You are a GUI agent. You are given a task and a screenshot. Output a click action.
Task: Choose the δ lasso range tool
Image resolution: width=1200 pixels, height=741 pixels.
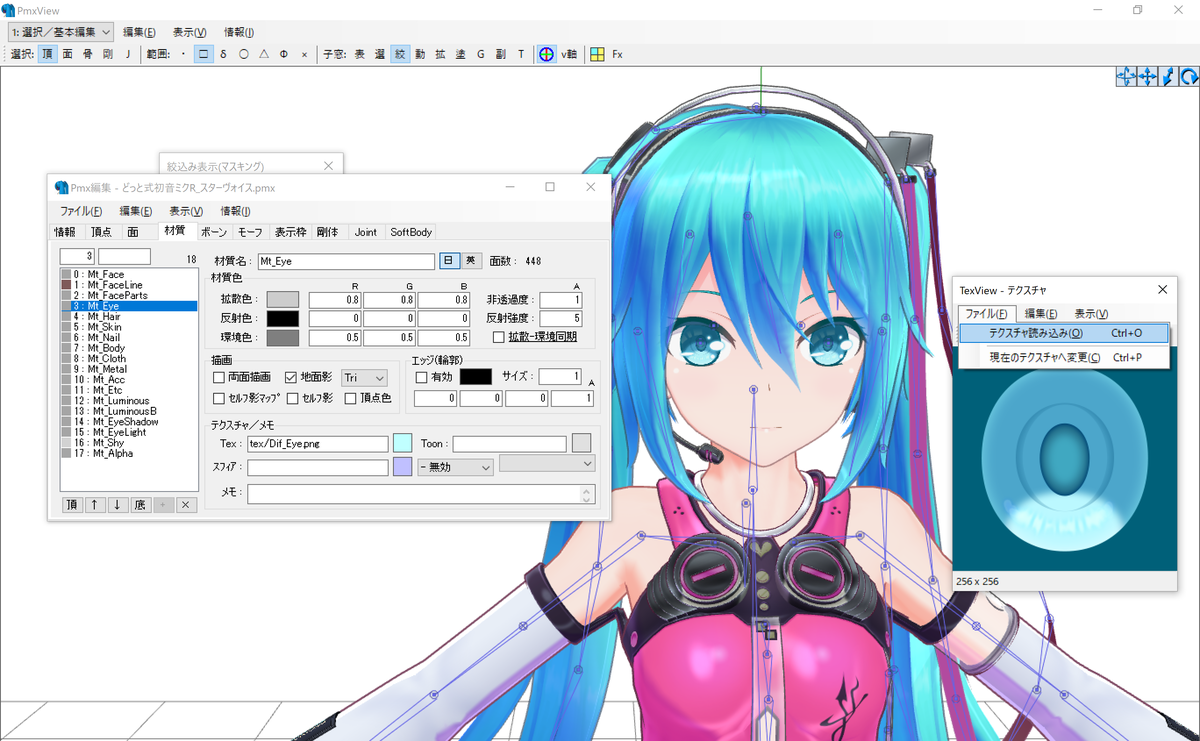tap(223, 54)
